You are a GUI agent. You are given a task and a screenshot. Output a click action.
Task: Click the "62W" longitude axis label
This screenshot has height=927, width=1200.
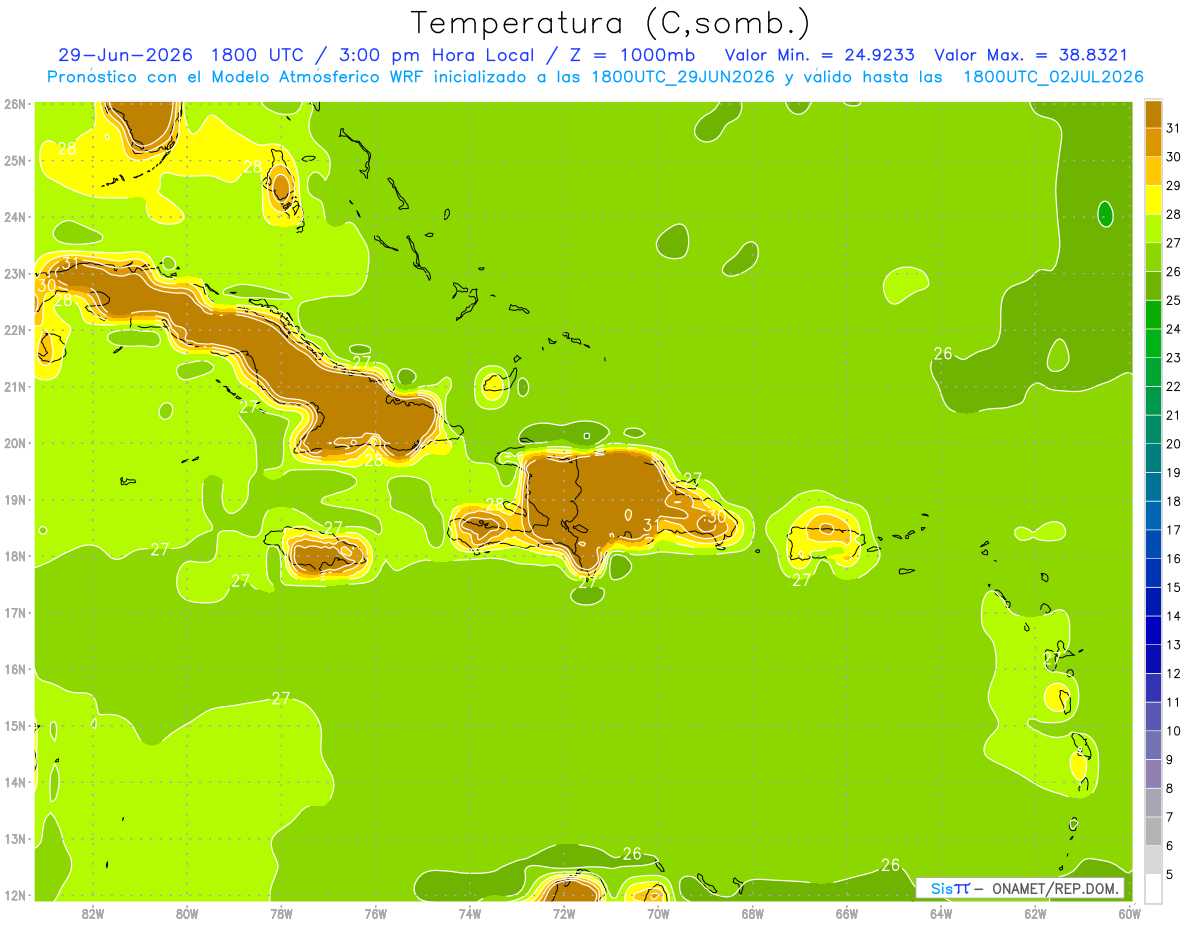tap(1036, 913)
